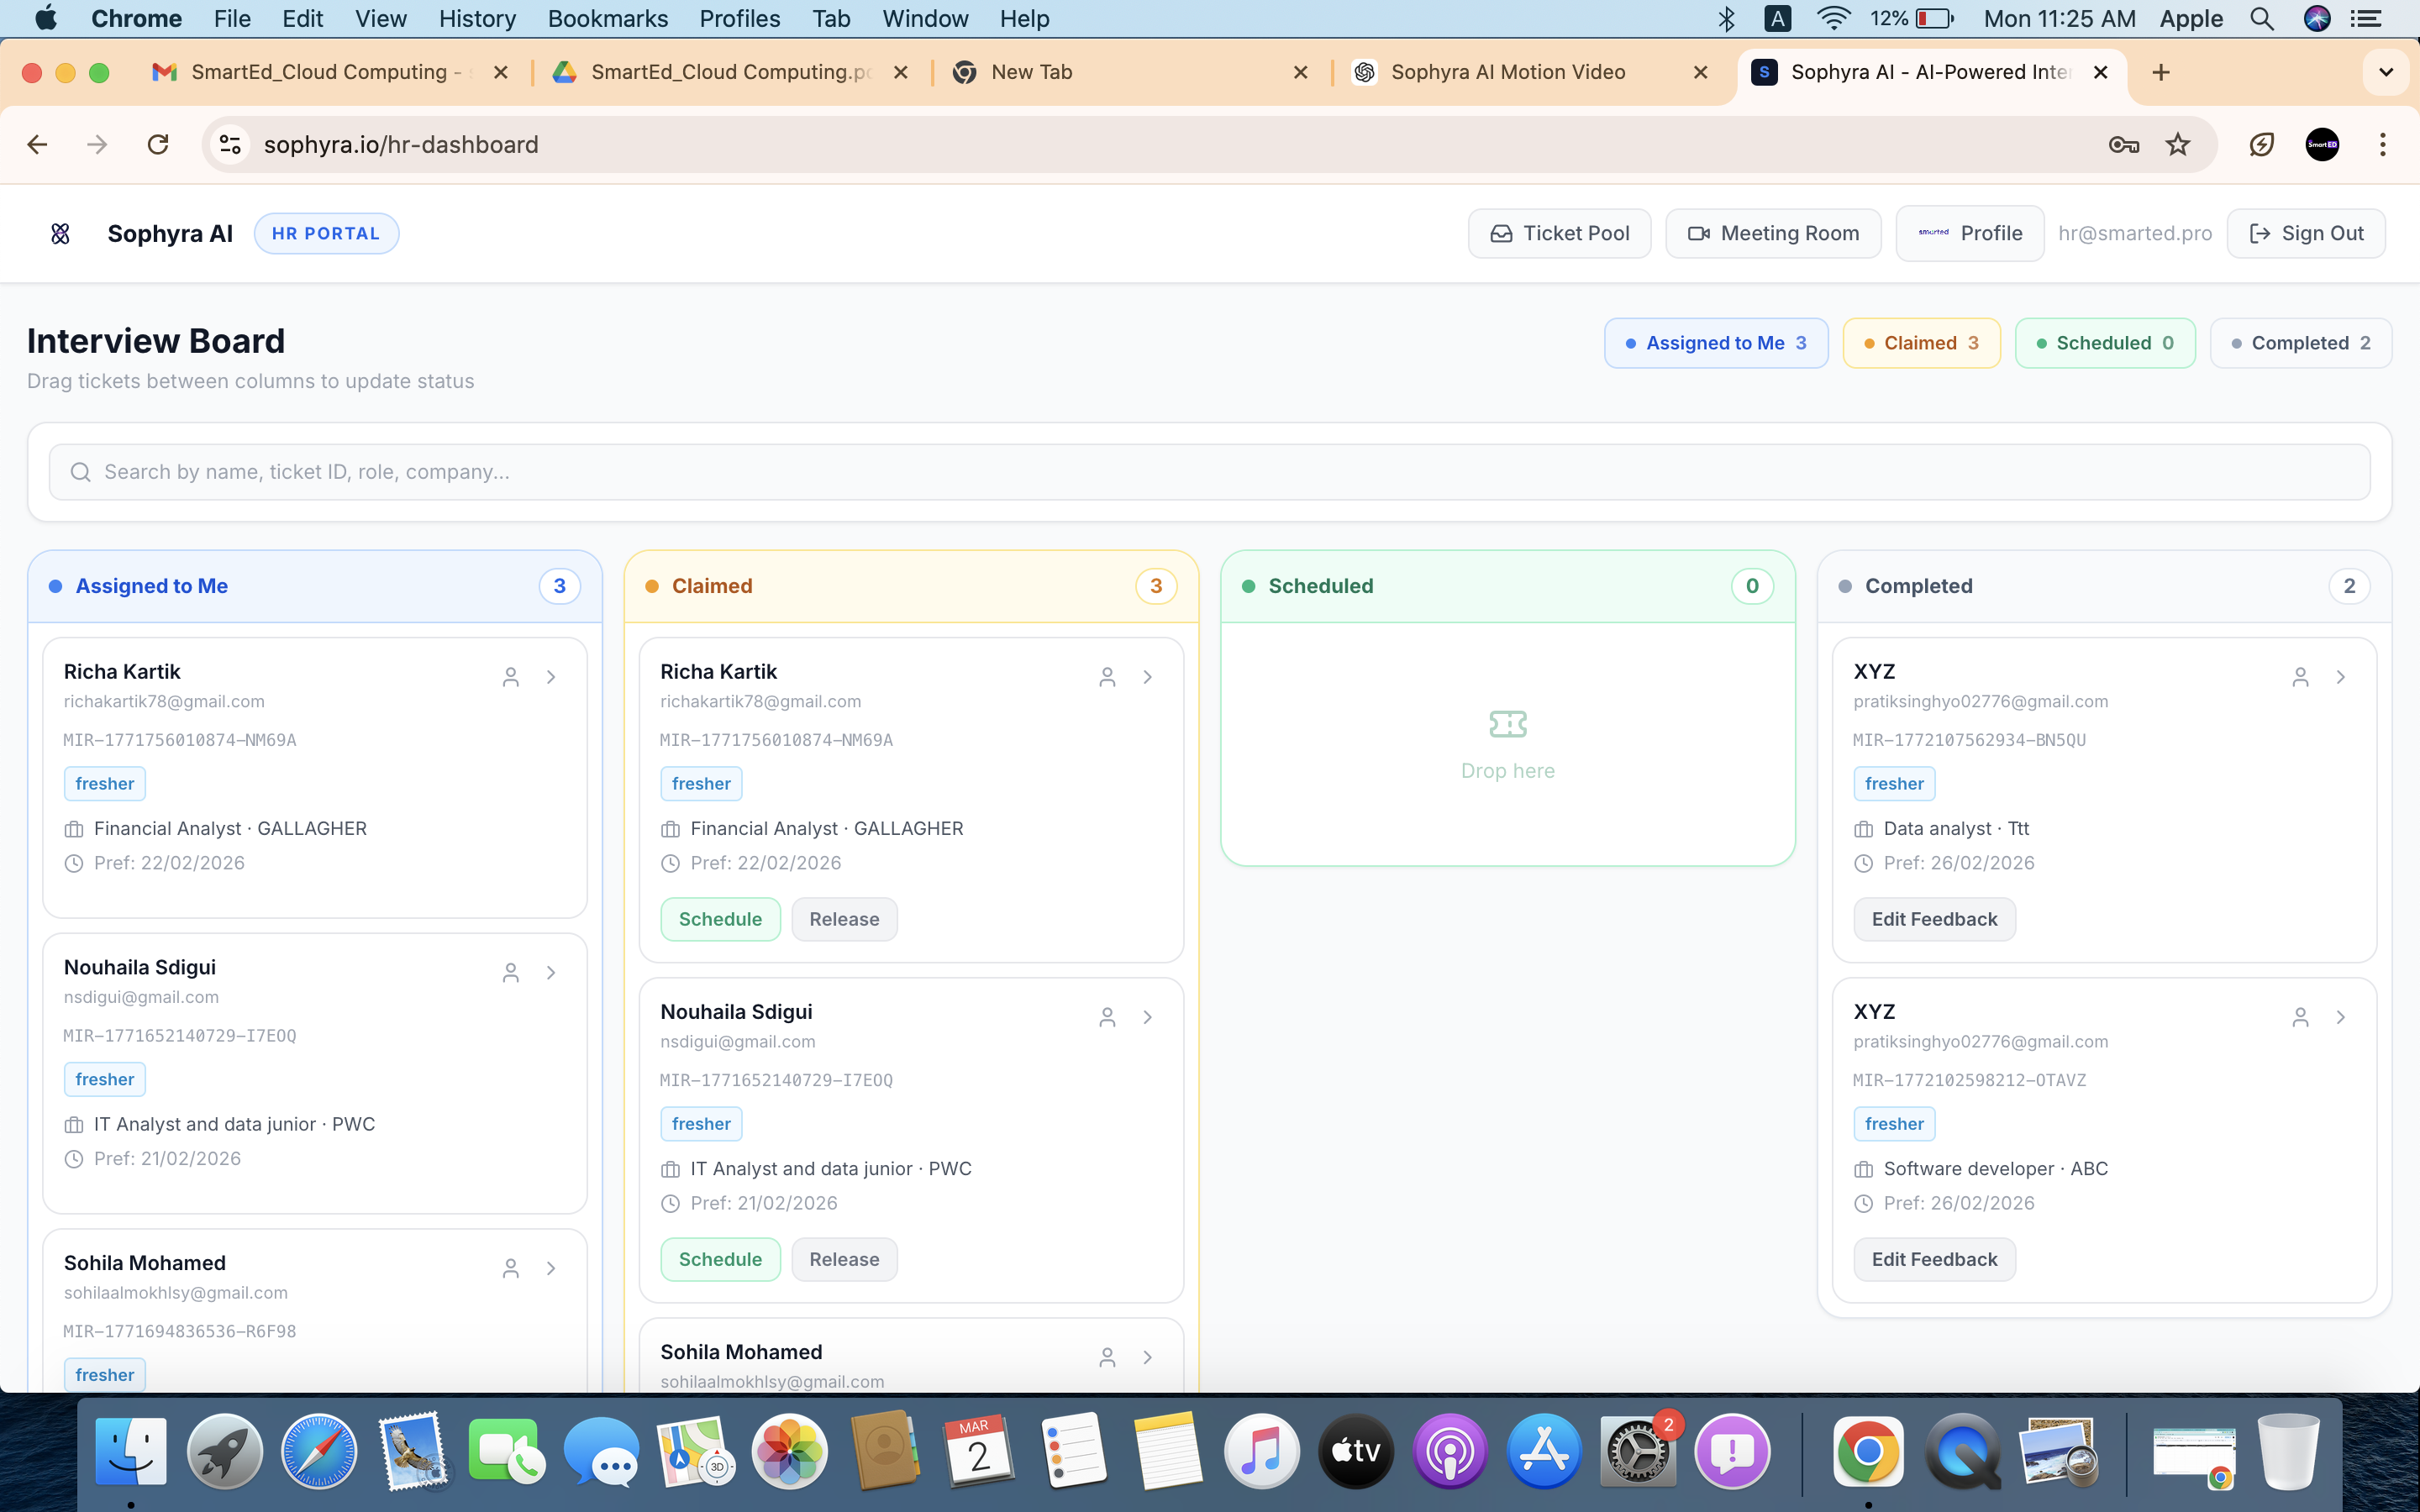Click Edit Feedback on the Data analyst card

pyautogui.click(x=1933, y=918)
